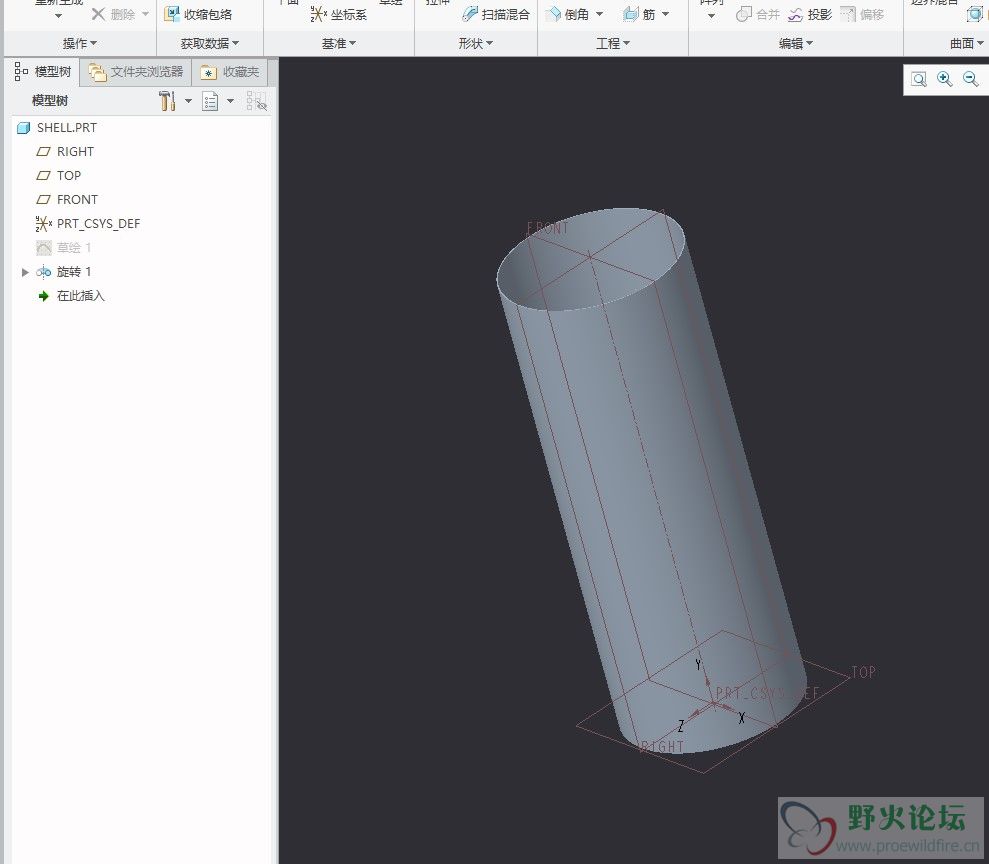Open the 获取数据 group dropdown
Image resolution: width=989 pixels, height=864 pixels.
[210, 44]
